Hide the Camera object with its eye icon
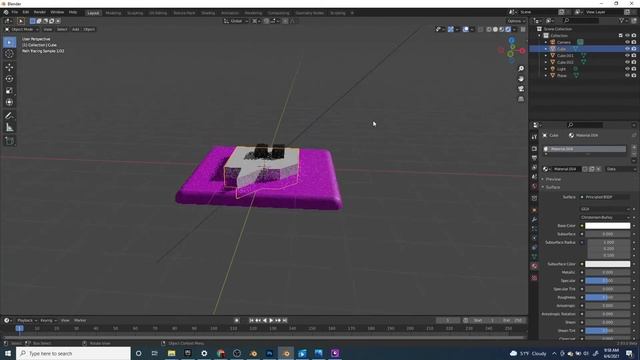The image size is (640, 360). [x=627, y=42]
